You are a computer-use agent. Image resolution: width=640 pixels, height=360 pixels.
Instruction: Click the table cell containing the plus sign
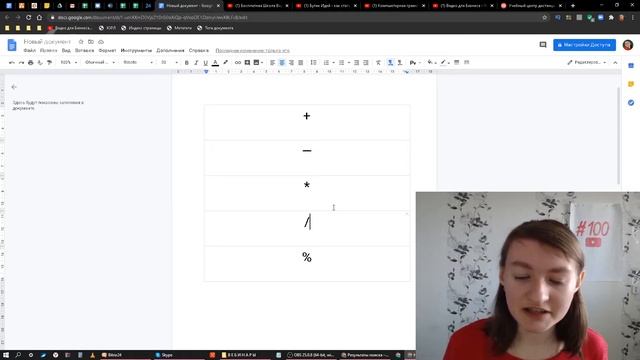pyautogui.click(x=307, y=122)
